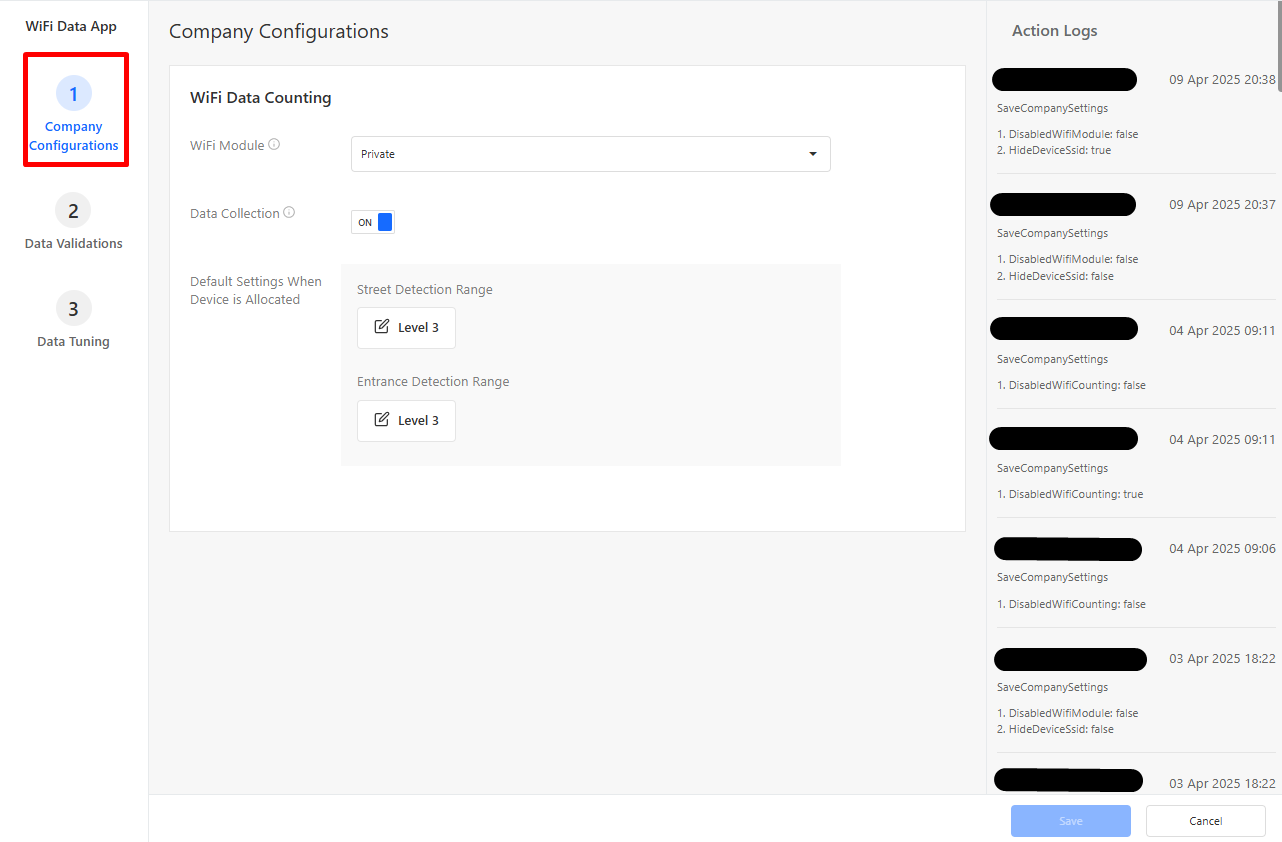This screenshot has height=842, width=1282.
Task: Click the WiFi Data App title
Action: [x=71, y=27]
